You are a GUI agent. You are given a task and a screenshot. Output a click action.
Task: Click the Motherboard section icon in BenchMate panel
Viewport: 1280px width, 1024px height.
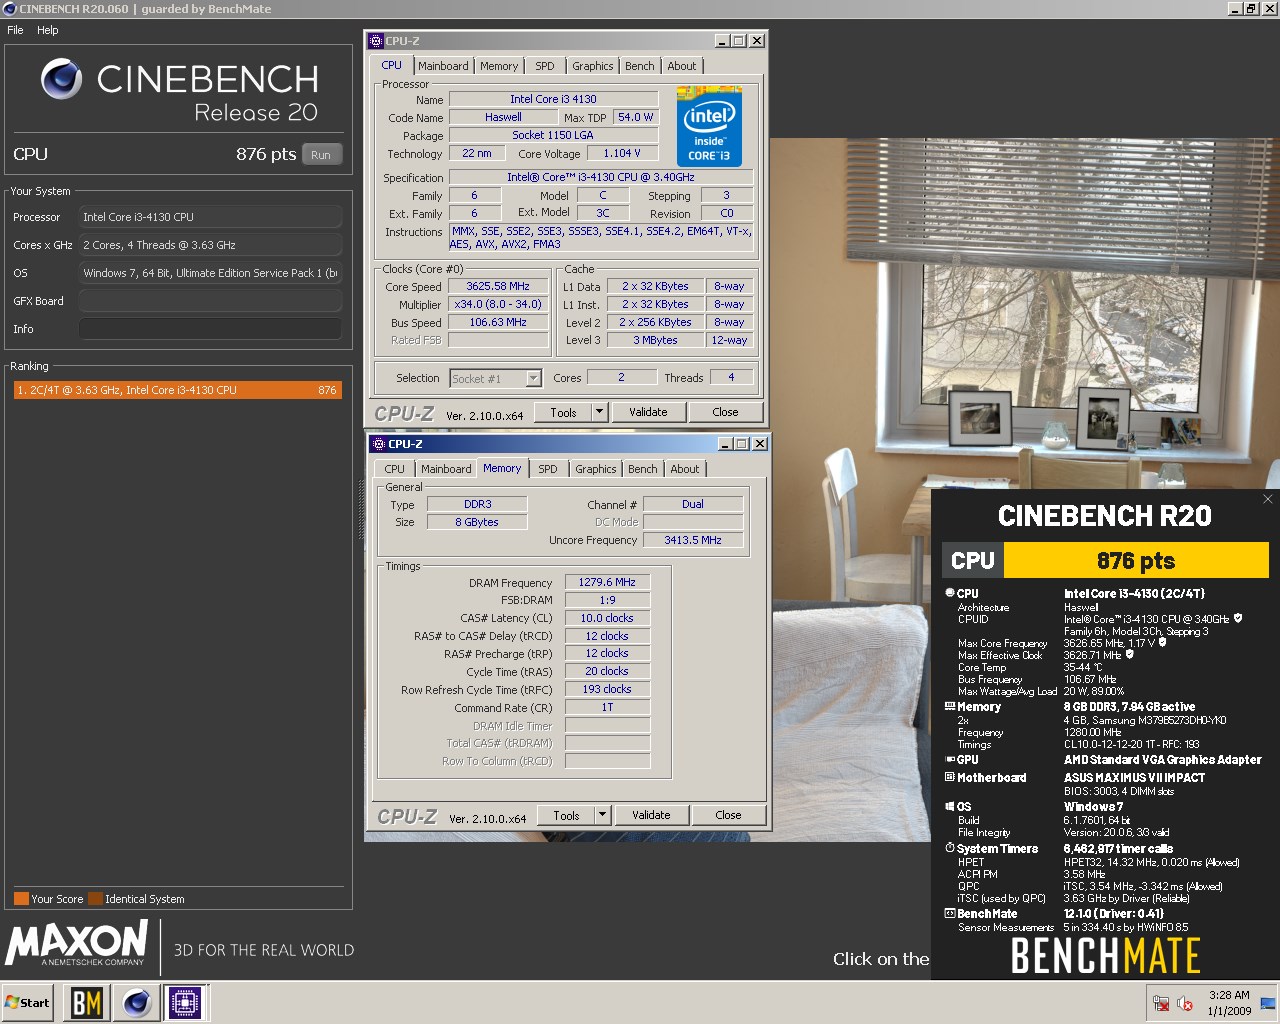tap(950, 777)
